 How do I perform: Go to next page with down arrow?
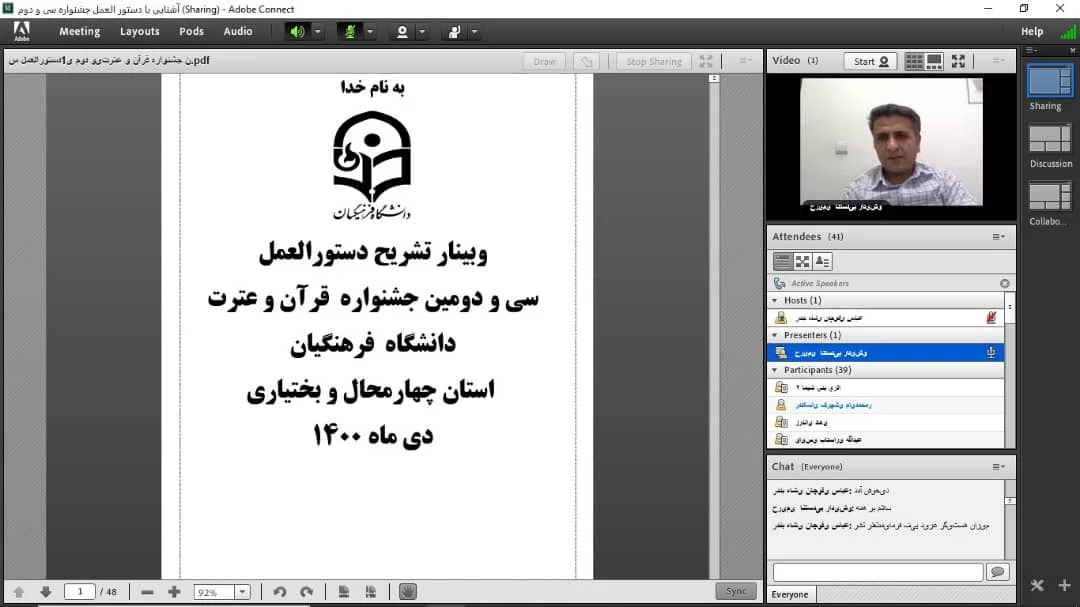45,592
